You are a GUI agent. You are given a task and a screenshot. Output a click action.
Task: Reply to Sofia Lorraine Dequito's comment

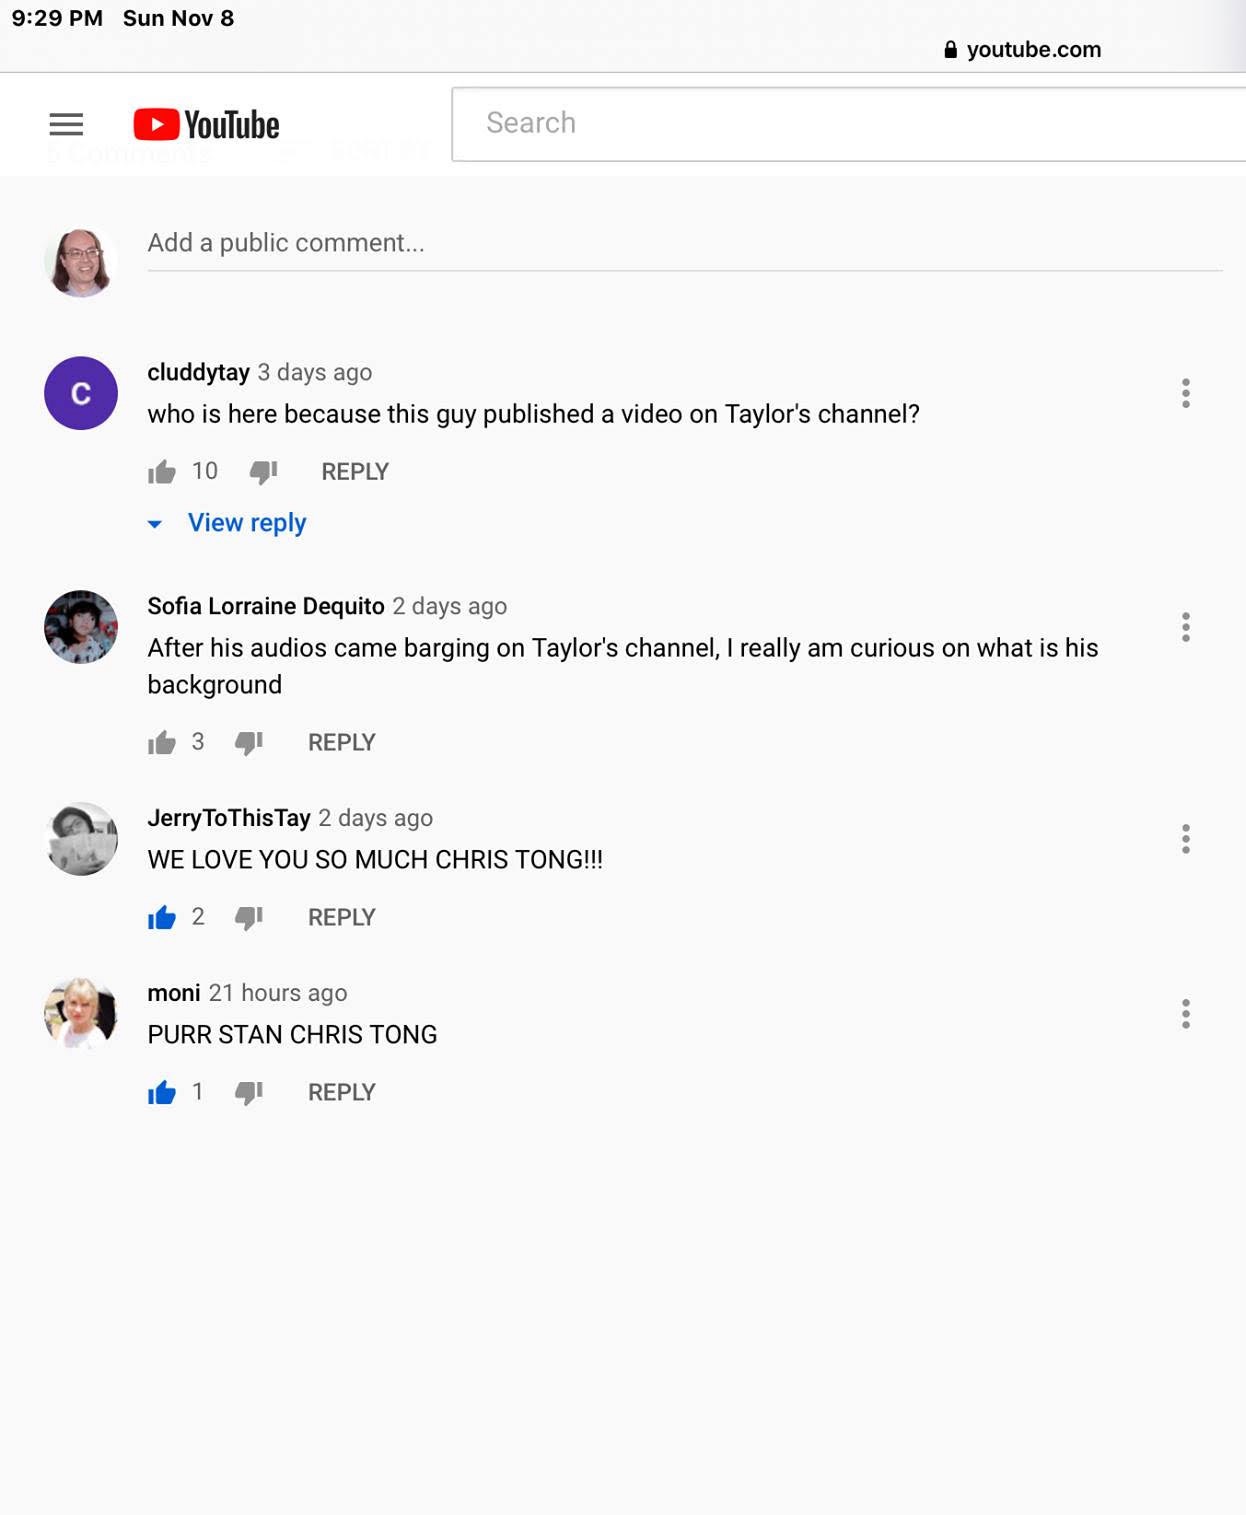341,743
